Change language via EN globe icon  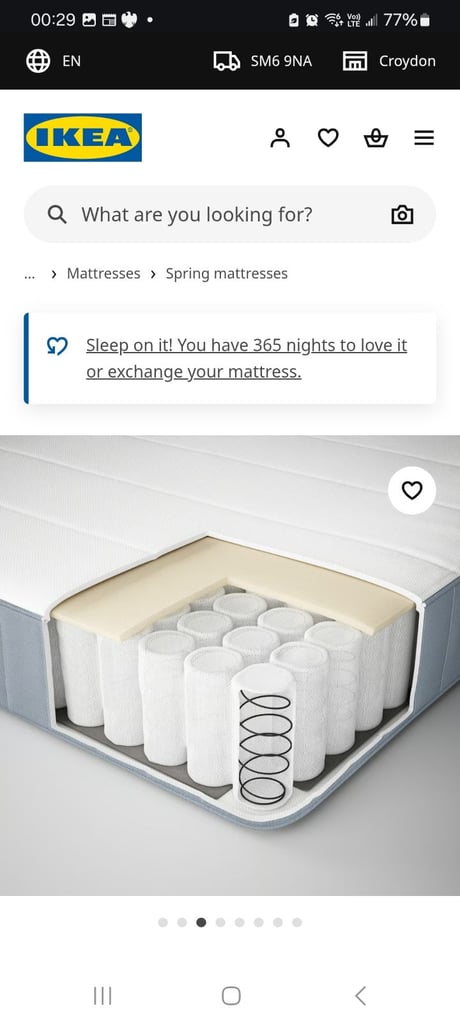click(x=54, y=61)
